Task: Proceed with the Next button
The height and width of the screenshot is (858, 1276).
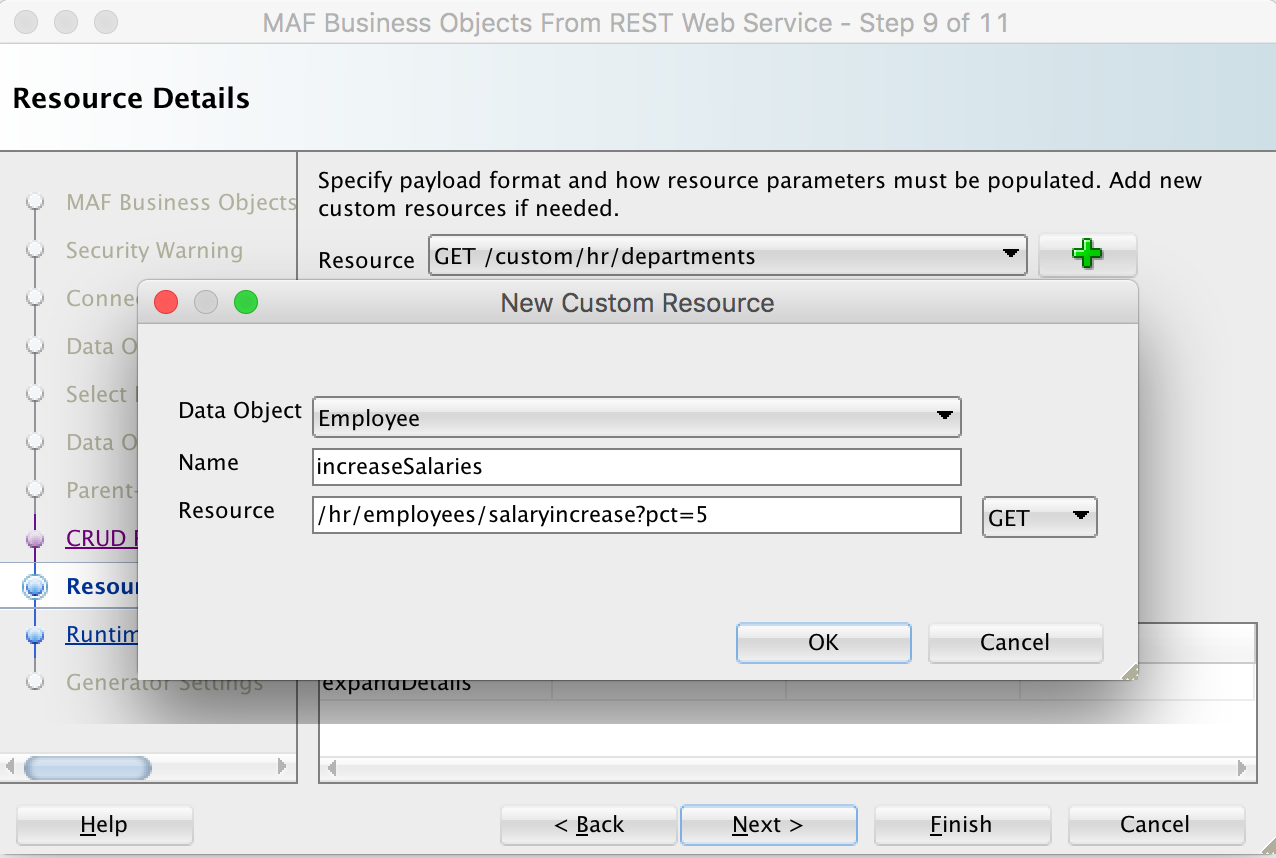Action: [768, 825]
